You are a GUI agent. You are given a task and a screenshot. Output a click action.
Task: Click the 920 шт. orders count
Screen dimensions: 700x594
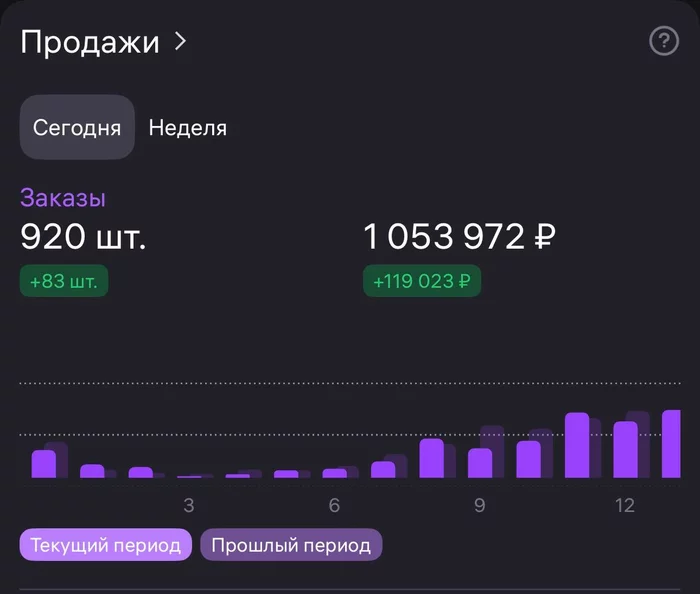click(x=83, y=237)
